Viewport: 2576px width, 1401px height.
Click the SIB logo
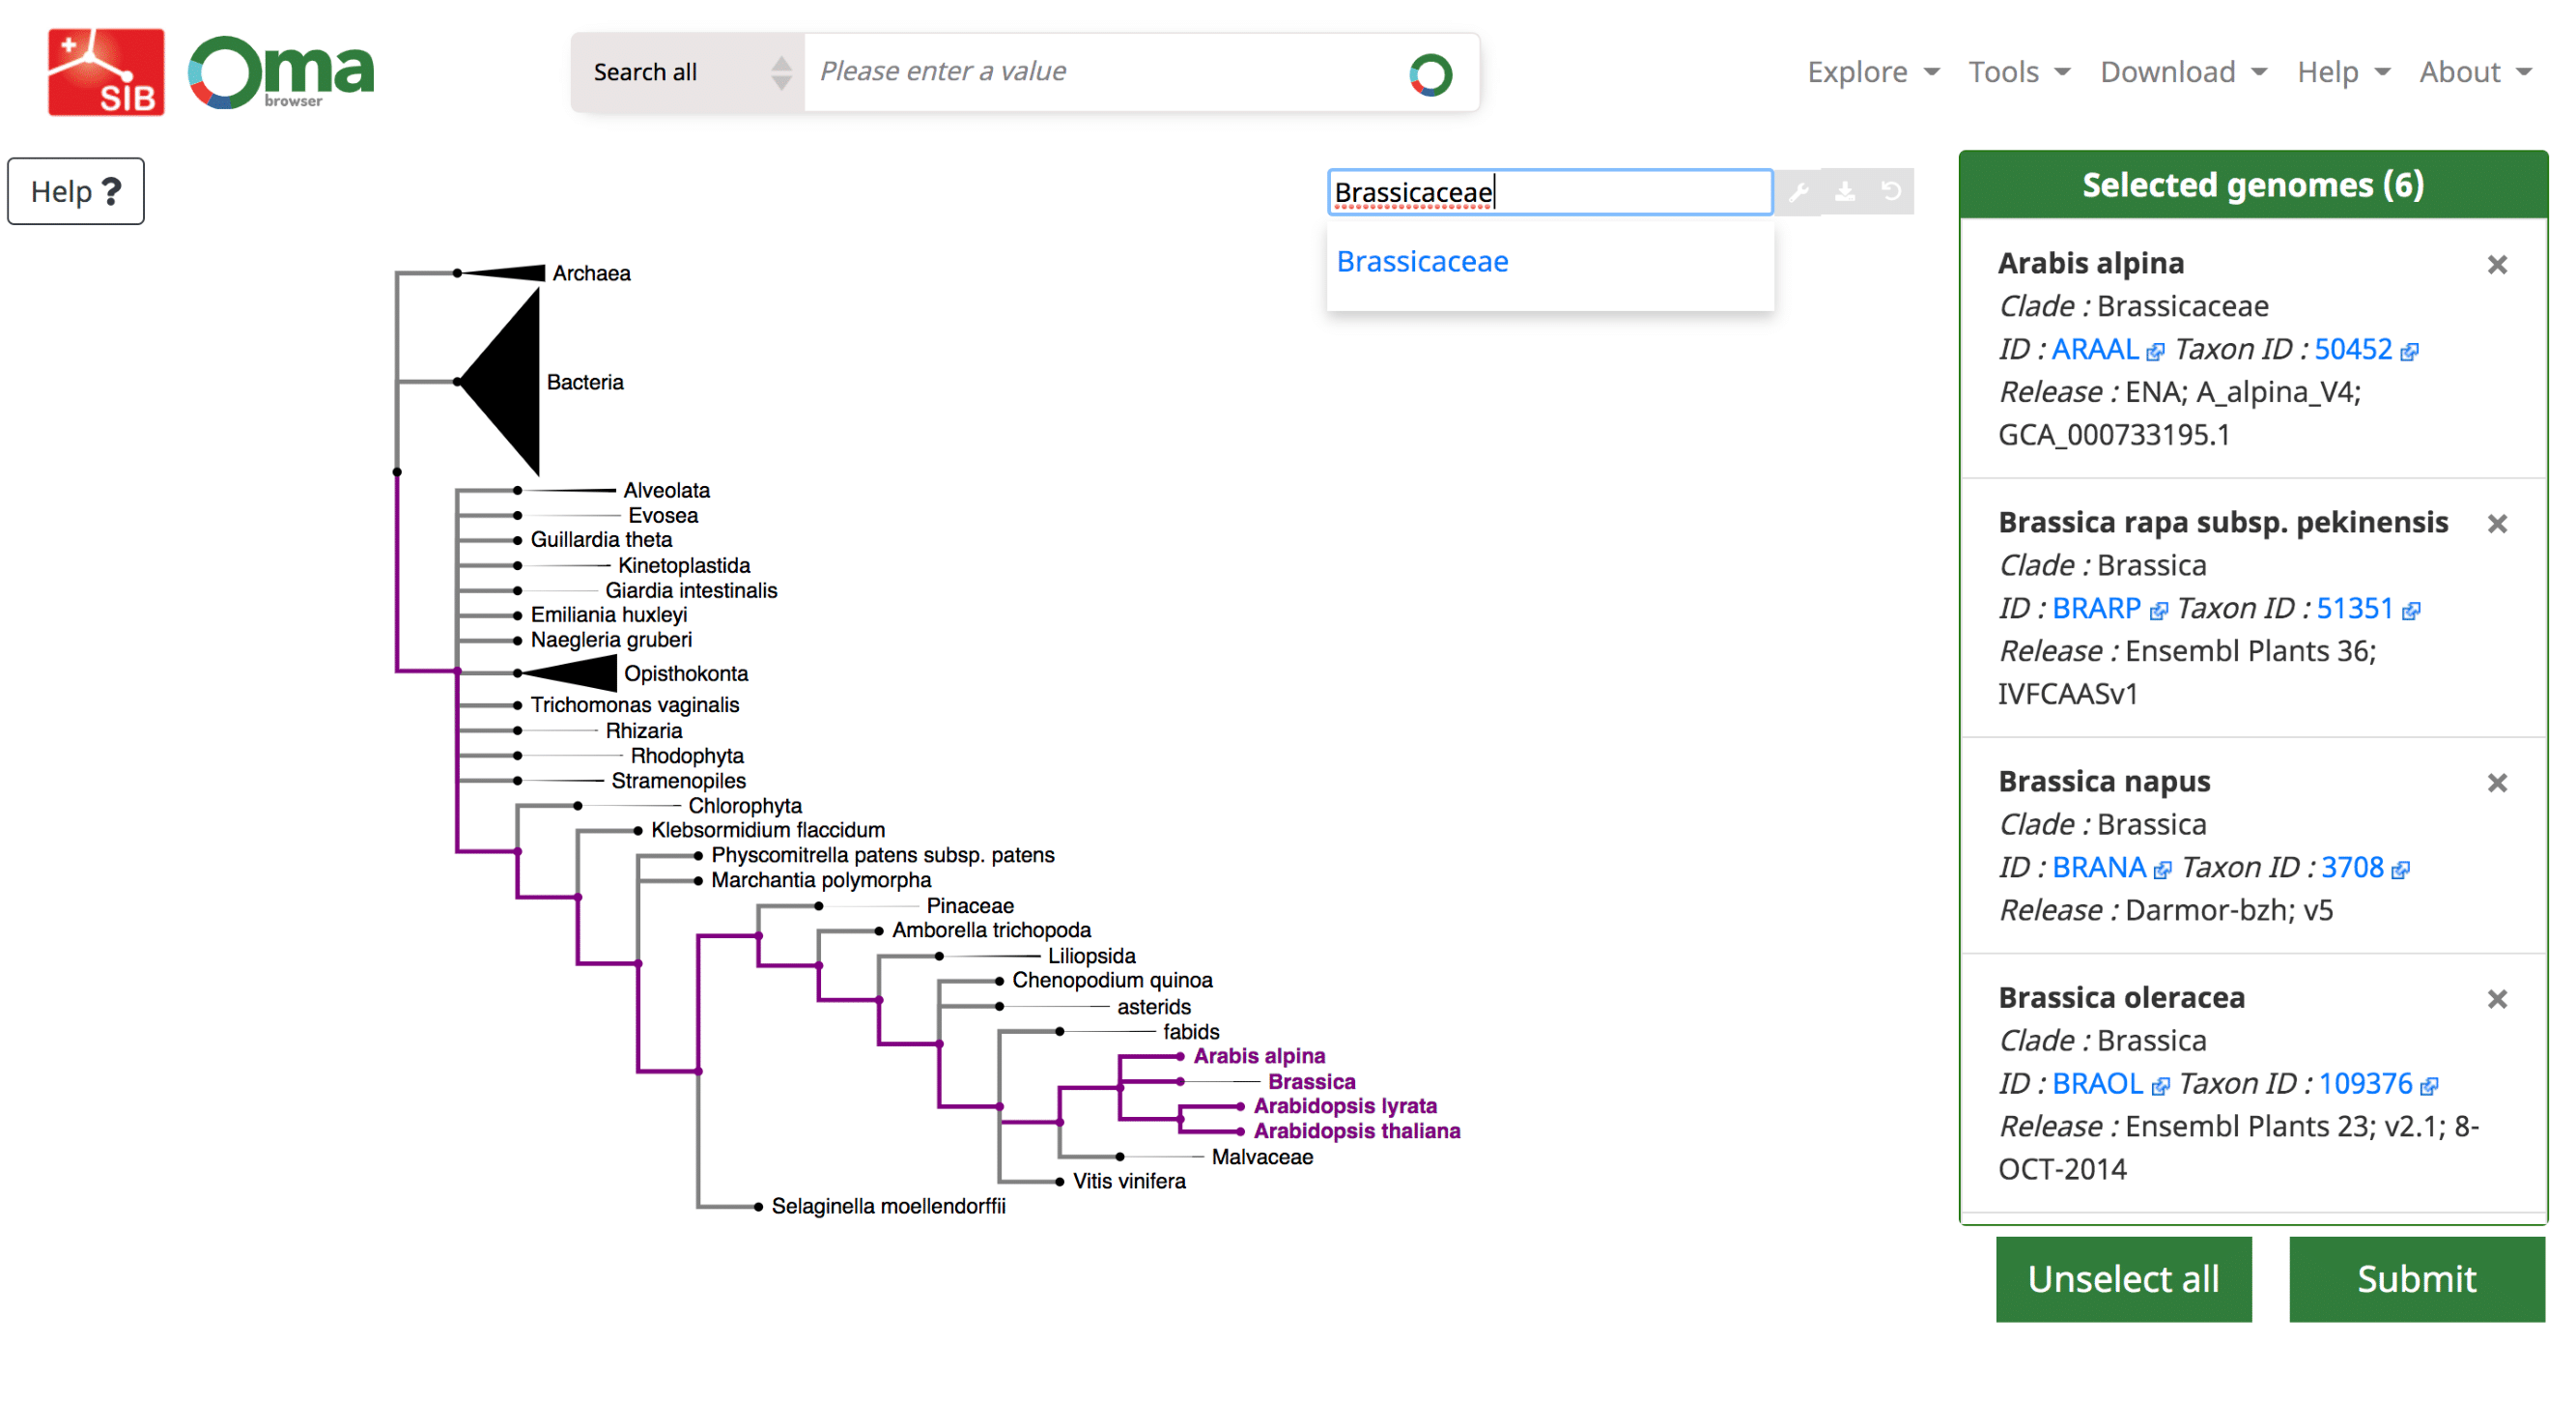106,72
